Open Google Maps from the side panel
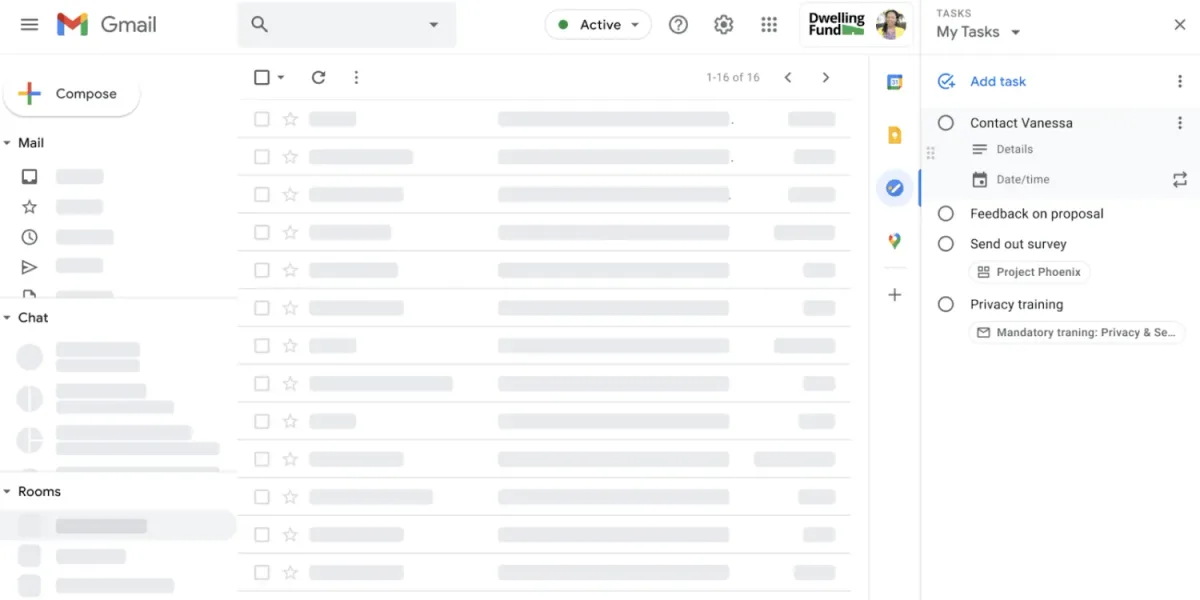The width and height of the screenshot is (1200, 600). click(x=894, y=240)
